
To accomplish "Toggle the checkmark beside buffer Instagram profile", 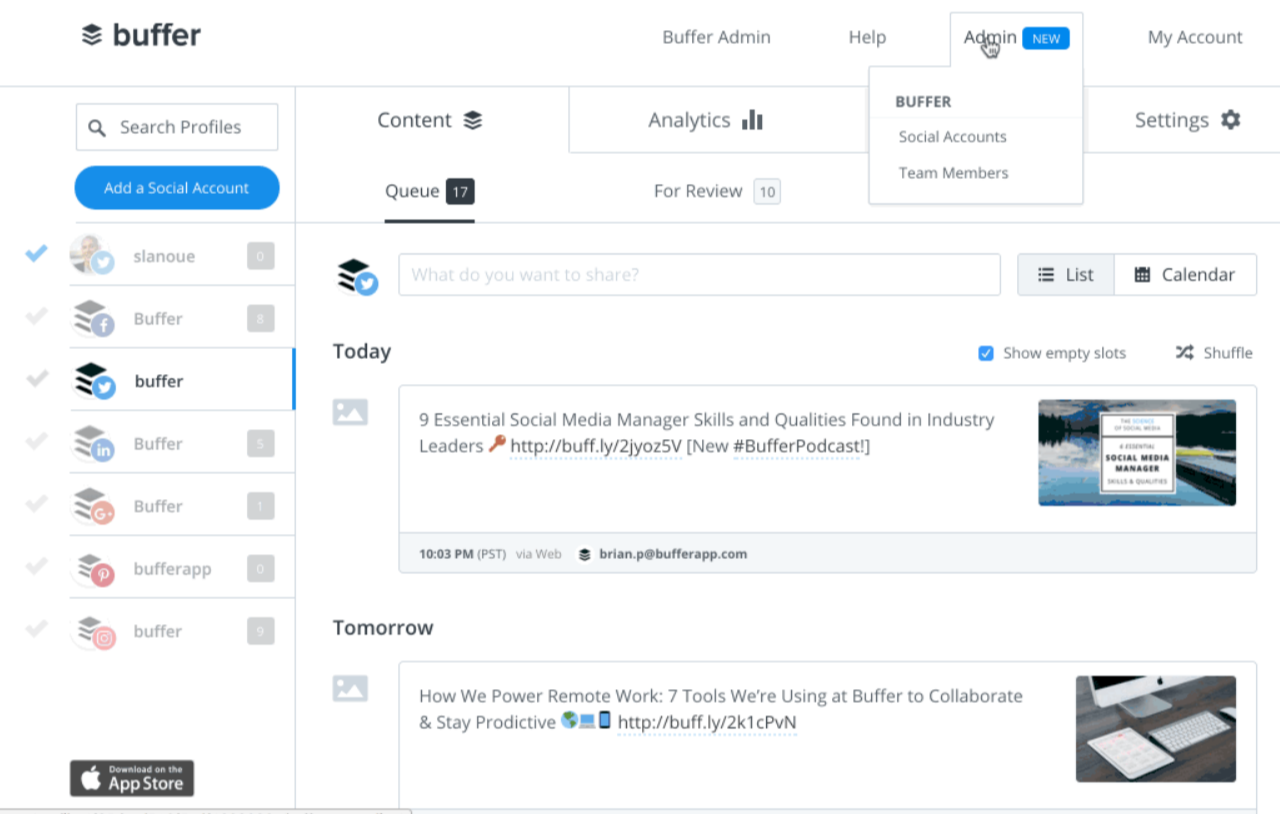I will (36, 629).
